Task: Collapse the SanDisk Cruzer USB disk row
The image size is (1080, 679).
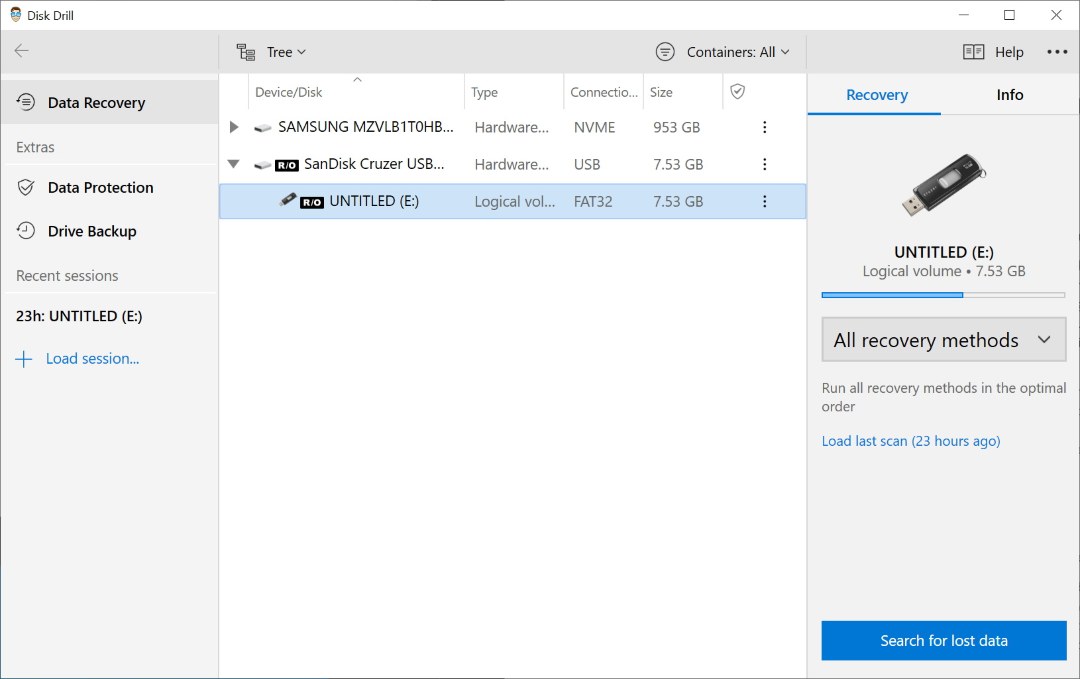Action: click(x=233, y=164)
